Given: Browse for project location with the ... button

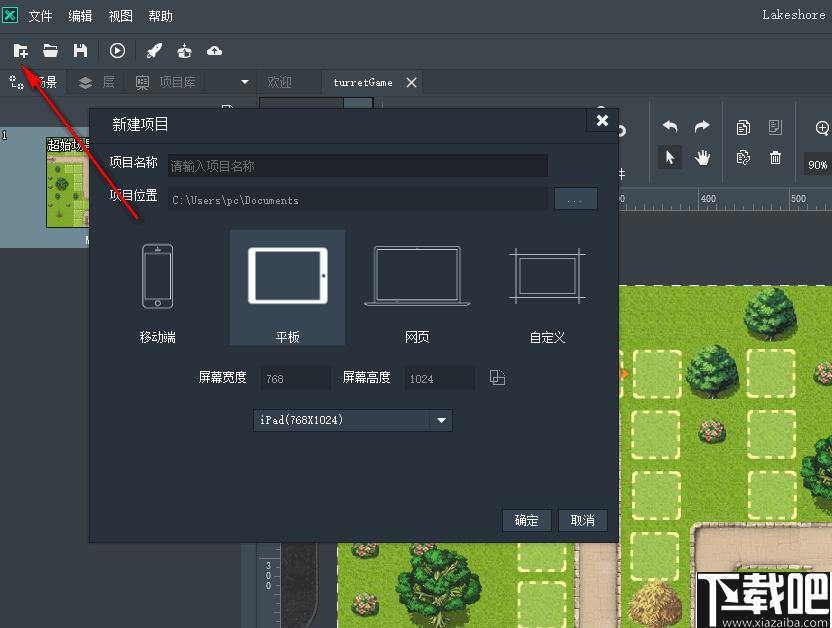Looking at the screenshot, I should pos(576,199).
